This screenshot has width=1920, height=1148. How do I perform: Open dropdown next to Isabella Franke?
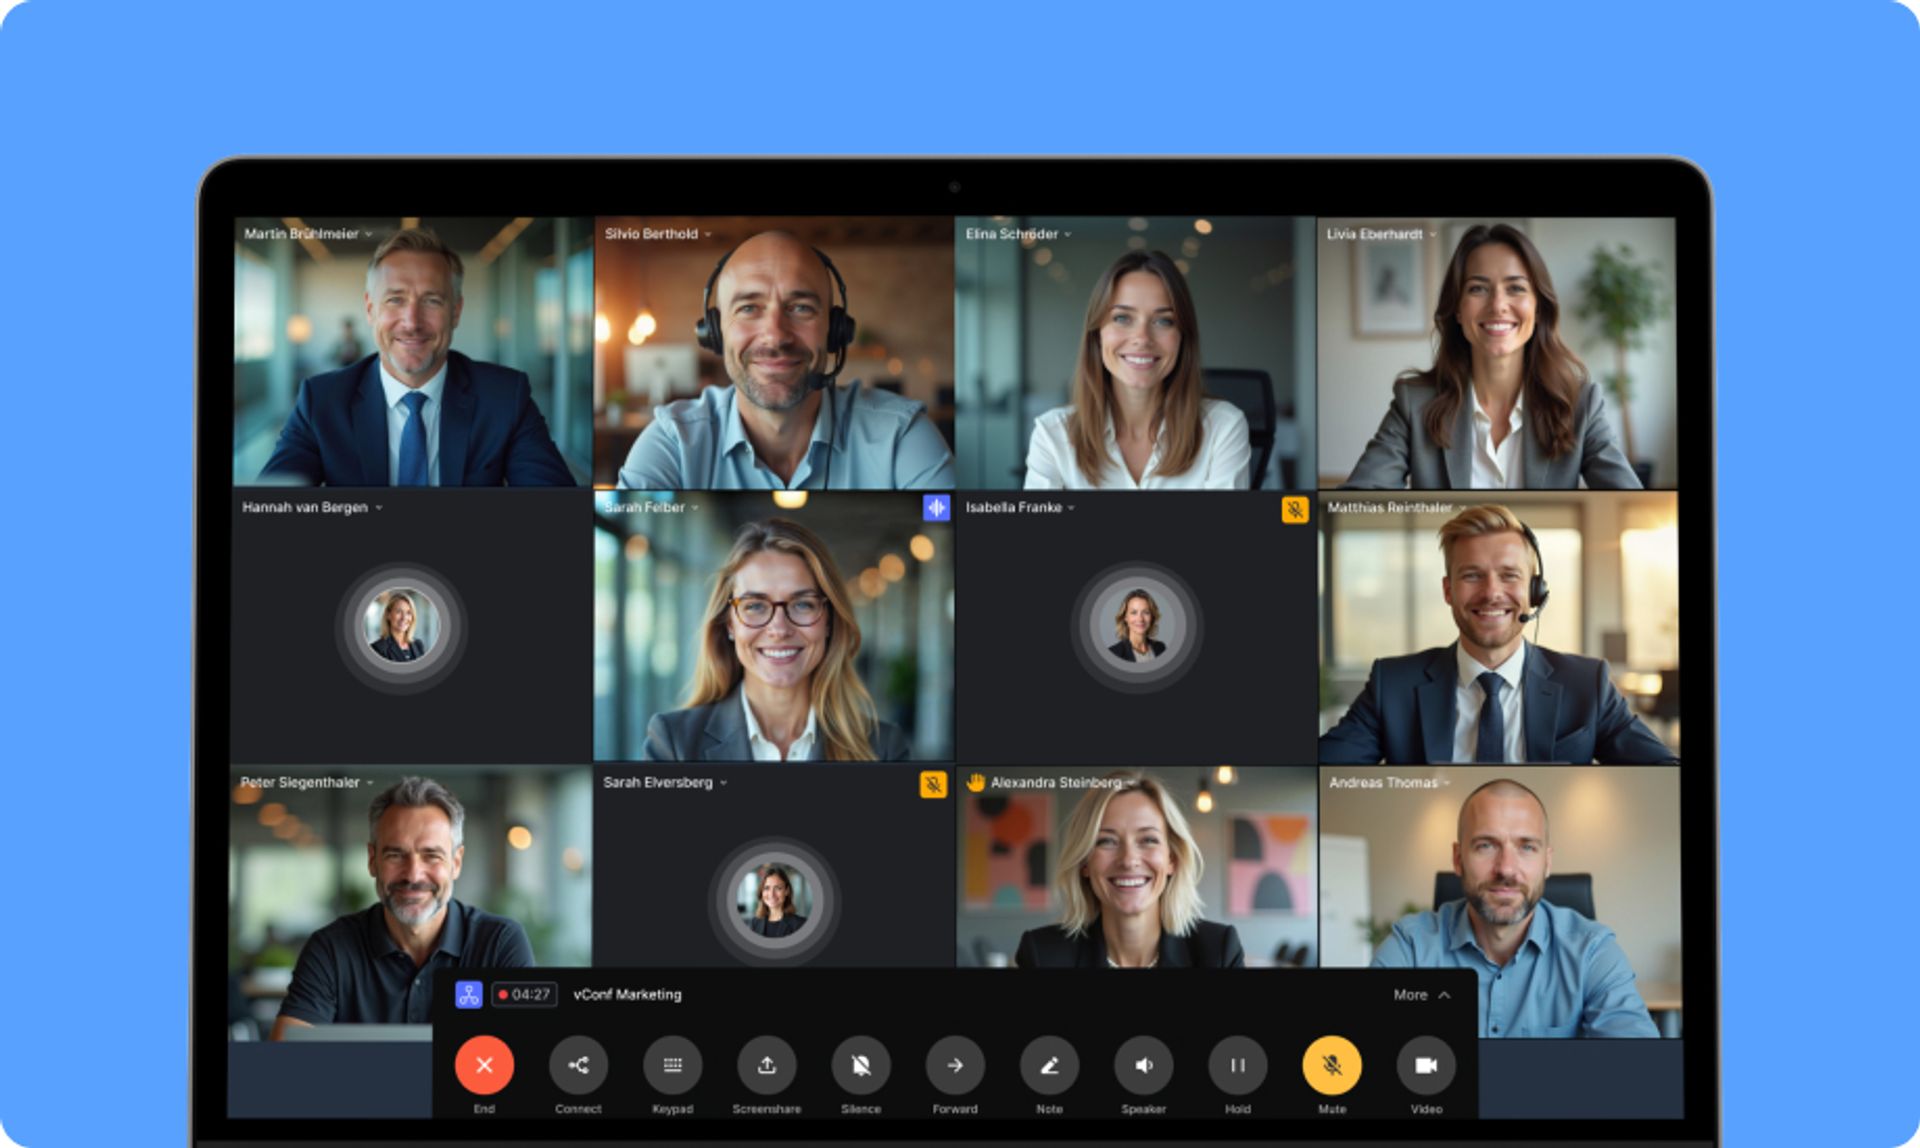coord(1071,508)
